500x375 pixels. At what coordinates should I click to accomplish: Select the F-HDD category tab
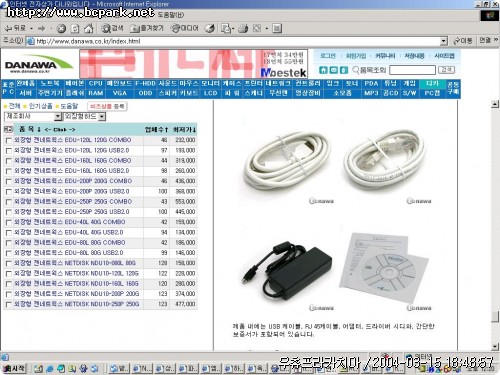(145, 83)
